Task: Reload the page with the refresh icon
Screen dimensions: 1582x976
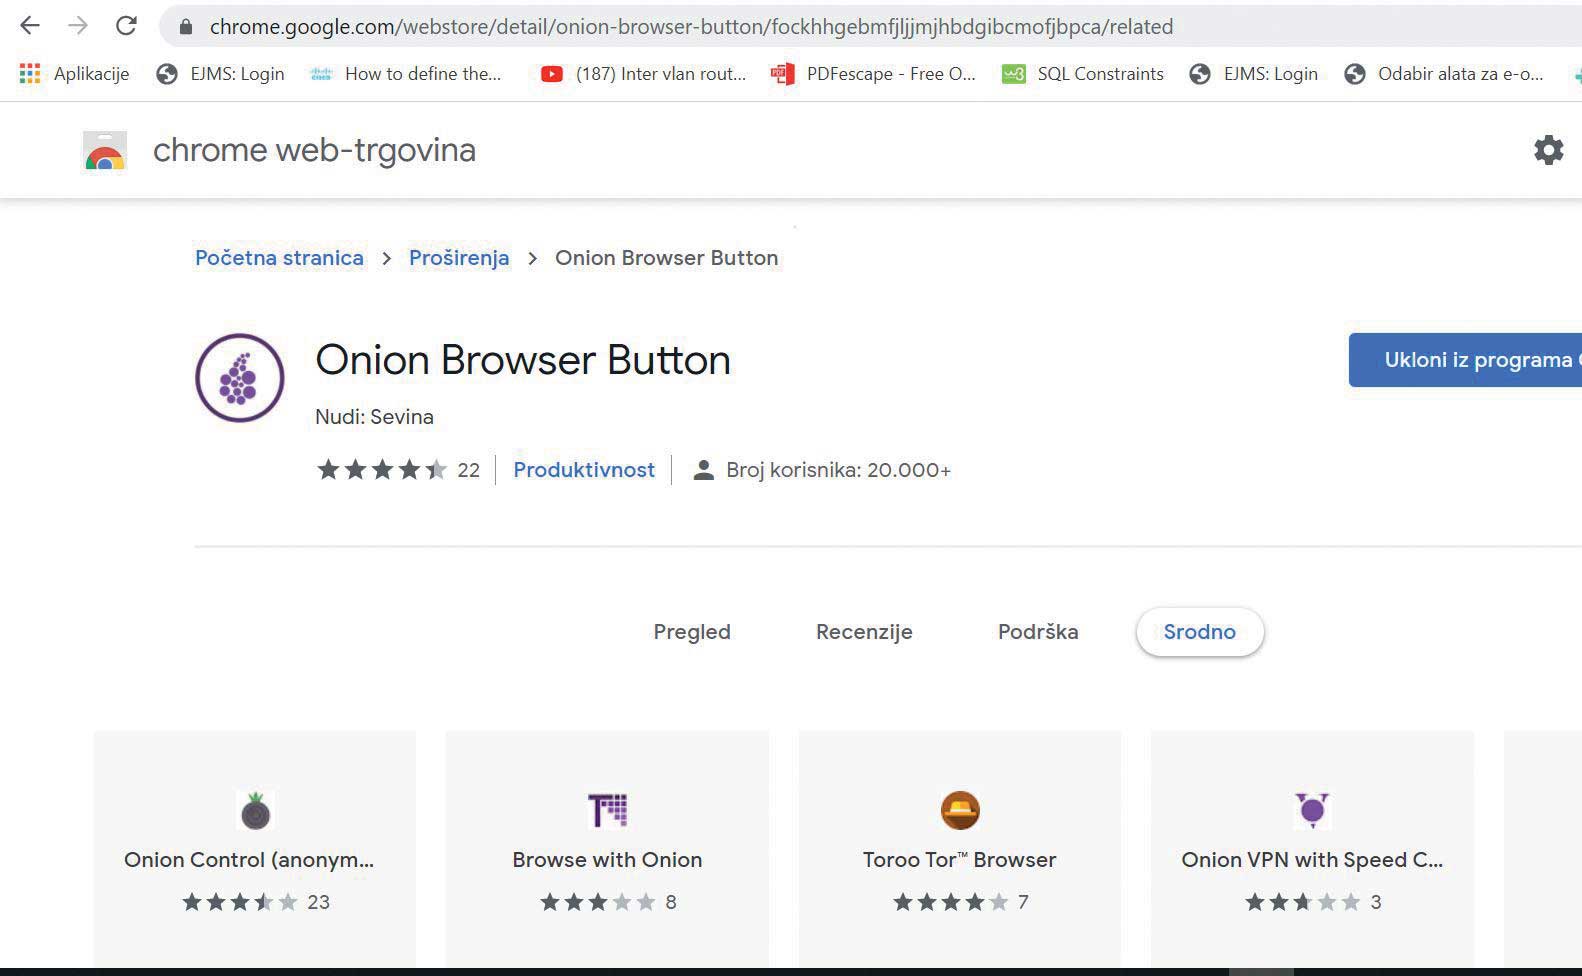Action: point(126,26)
